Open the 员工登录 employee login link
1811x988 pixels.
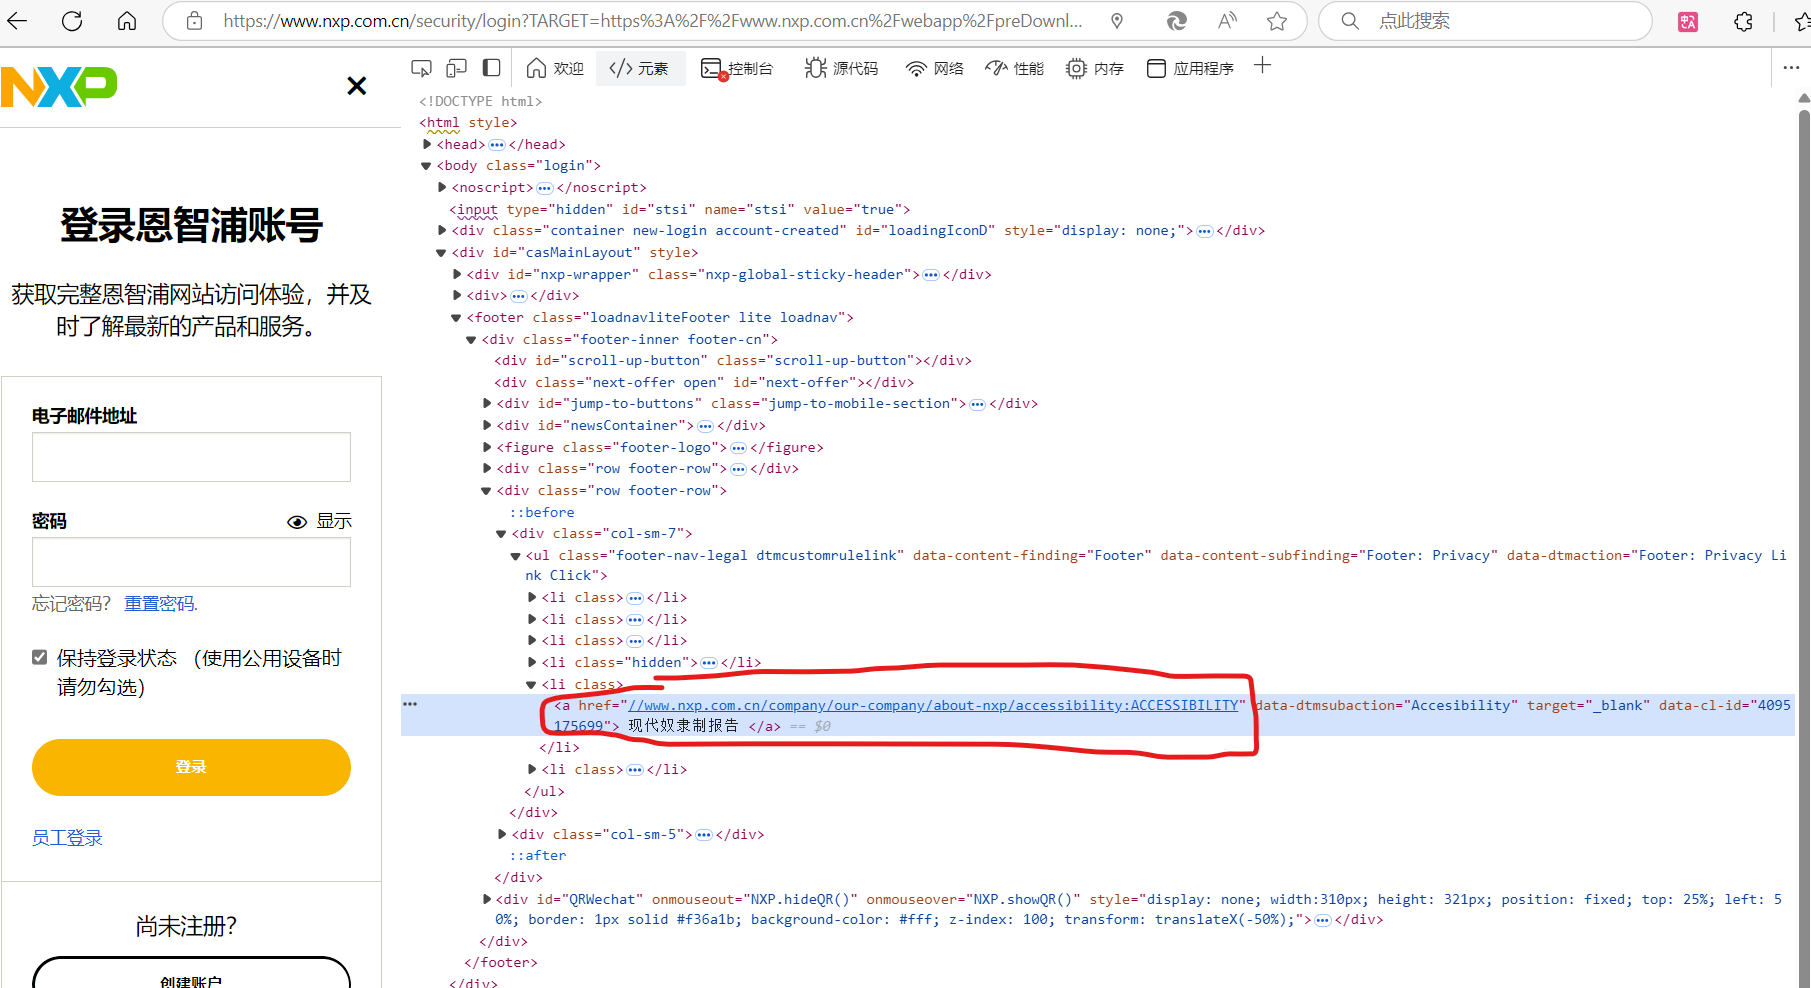point(67,838)
